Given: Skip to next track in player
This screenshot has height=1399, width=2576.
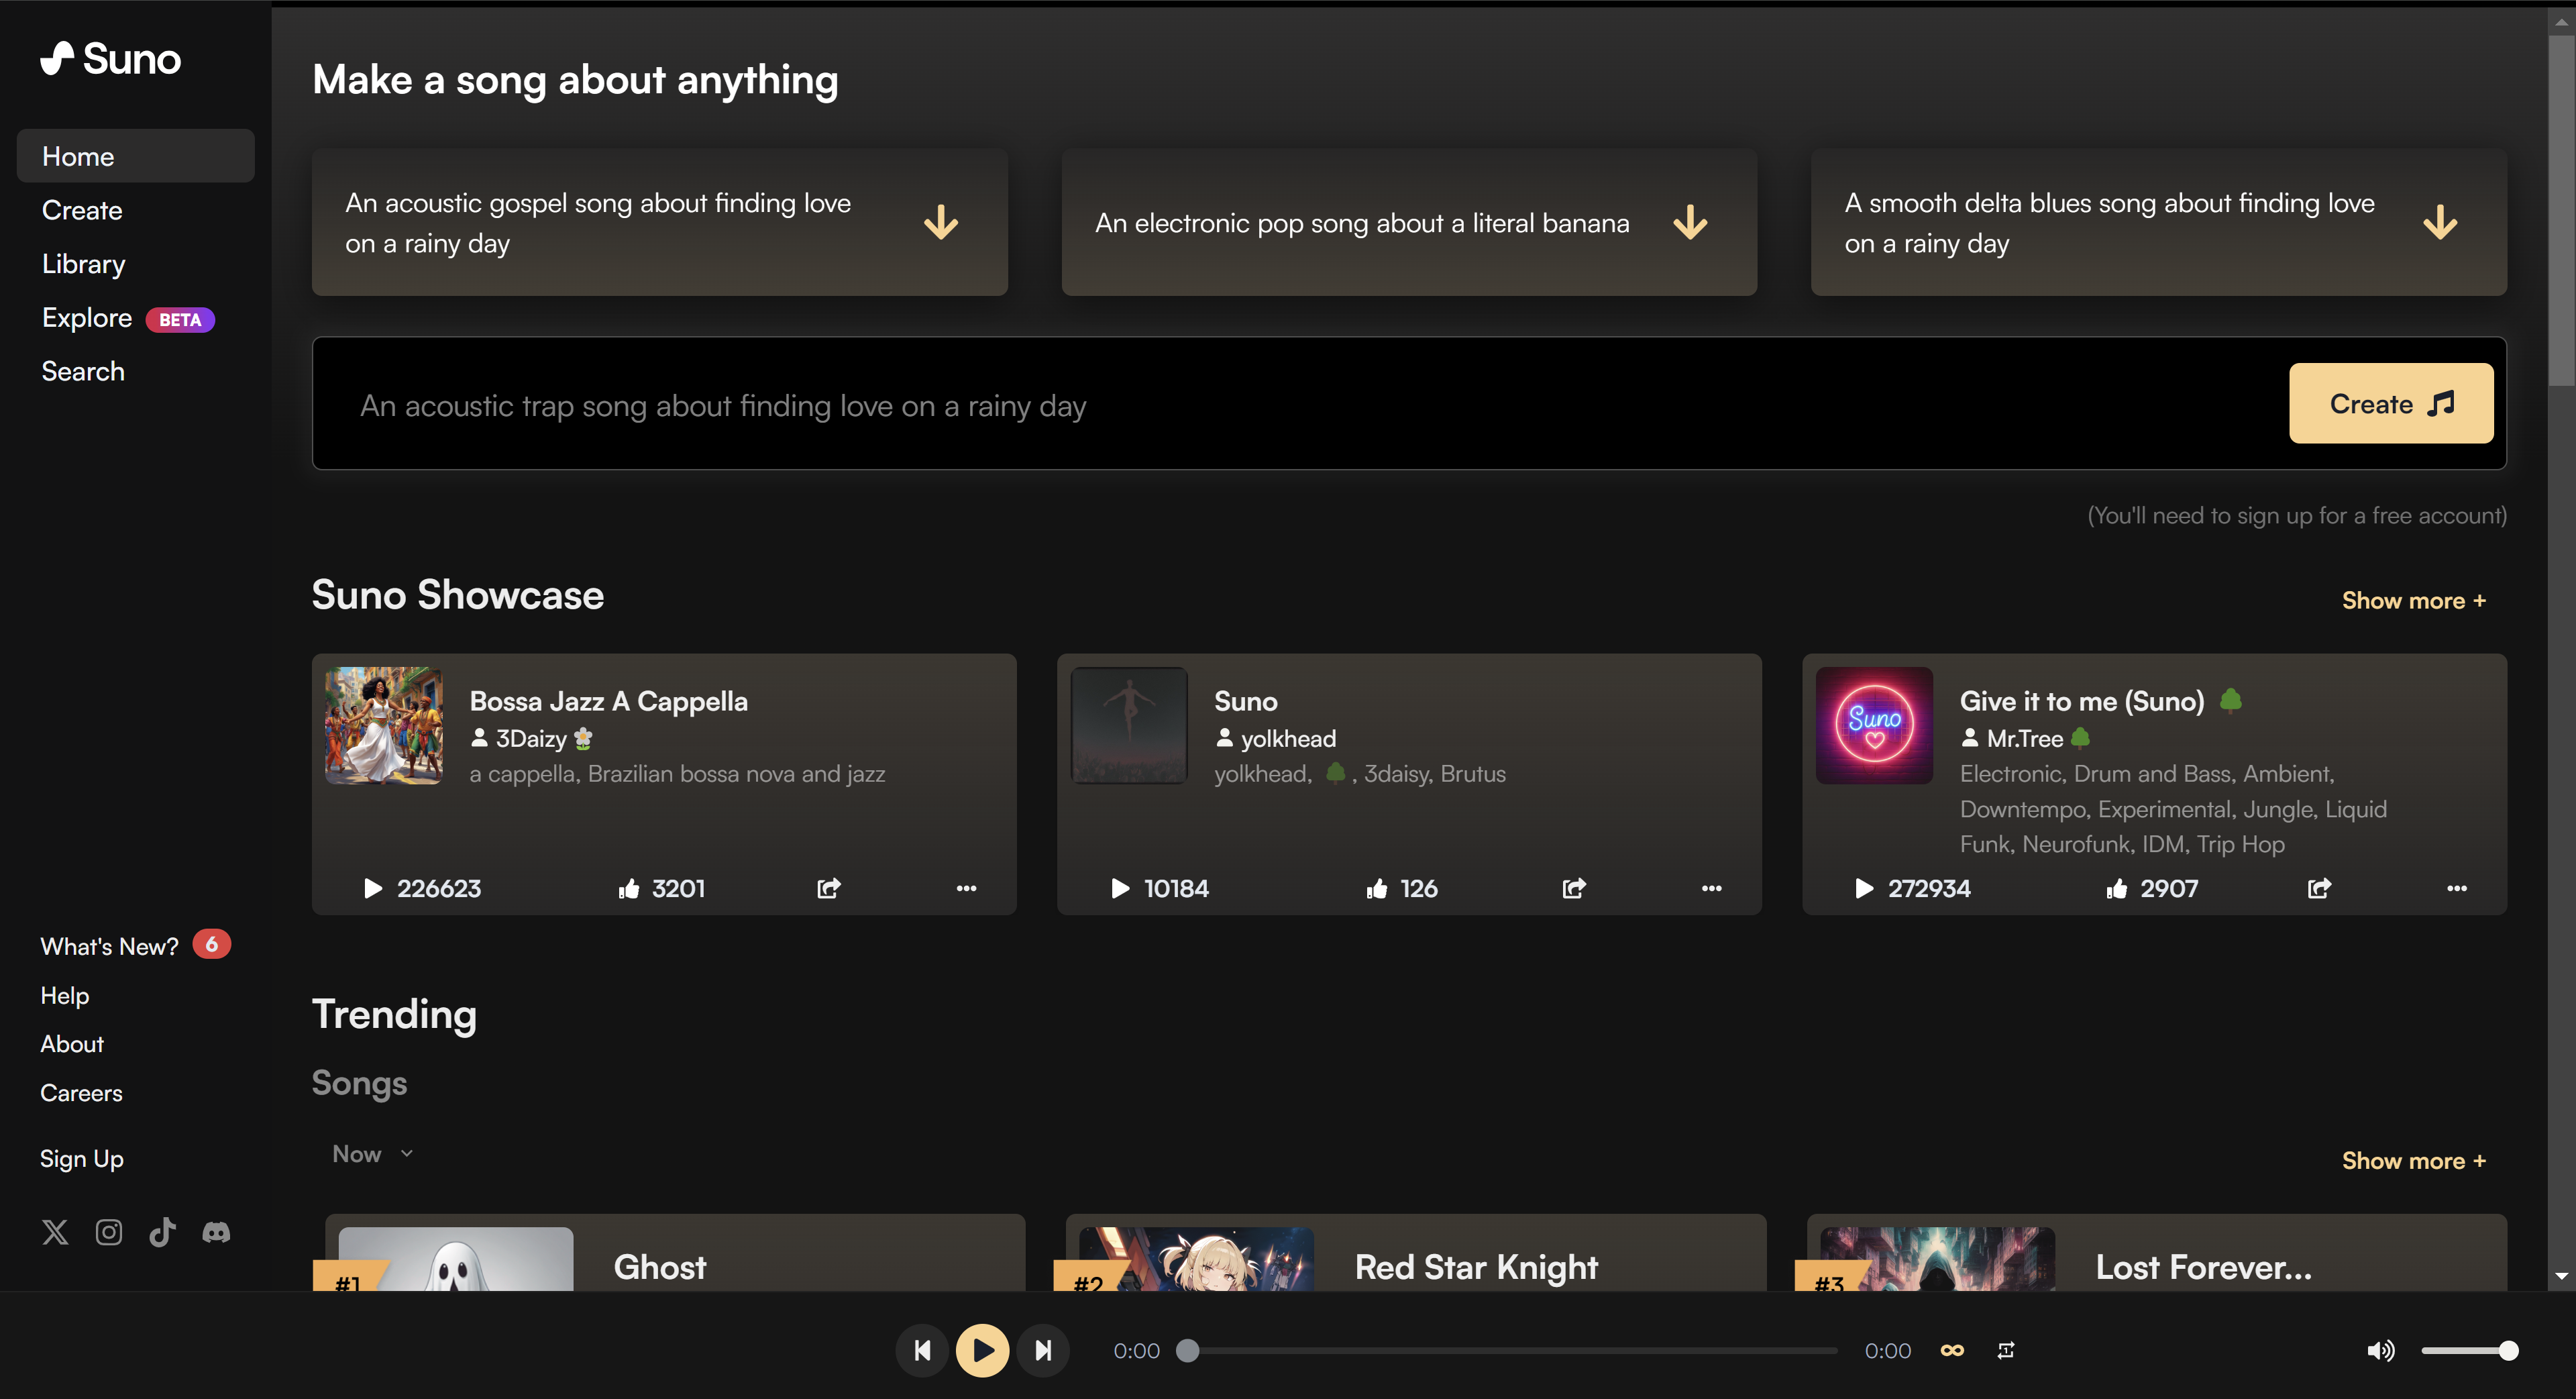Looking at the screenshot, I should [1043, 1350].
